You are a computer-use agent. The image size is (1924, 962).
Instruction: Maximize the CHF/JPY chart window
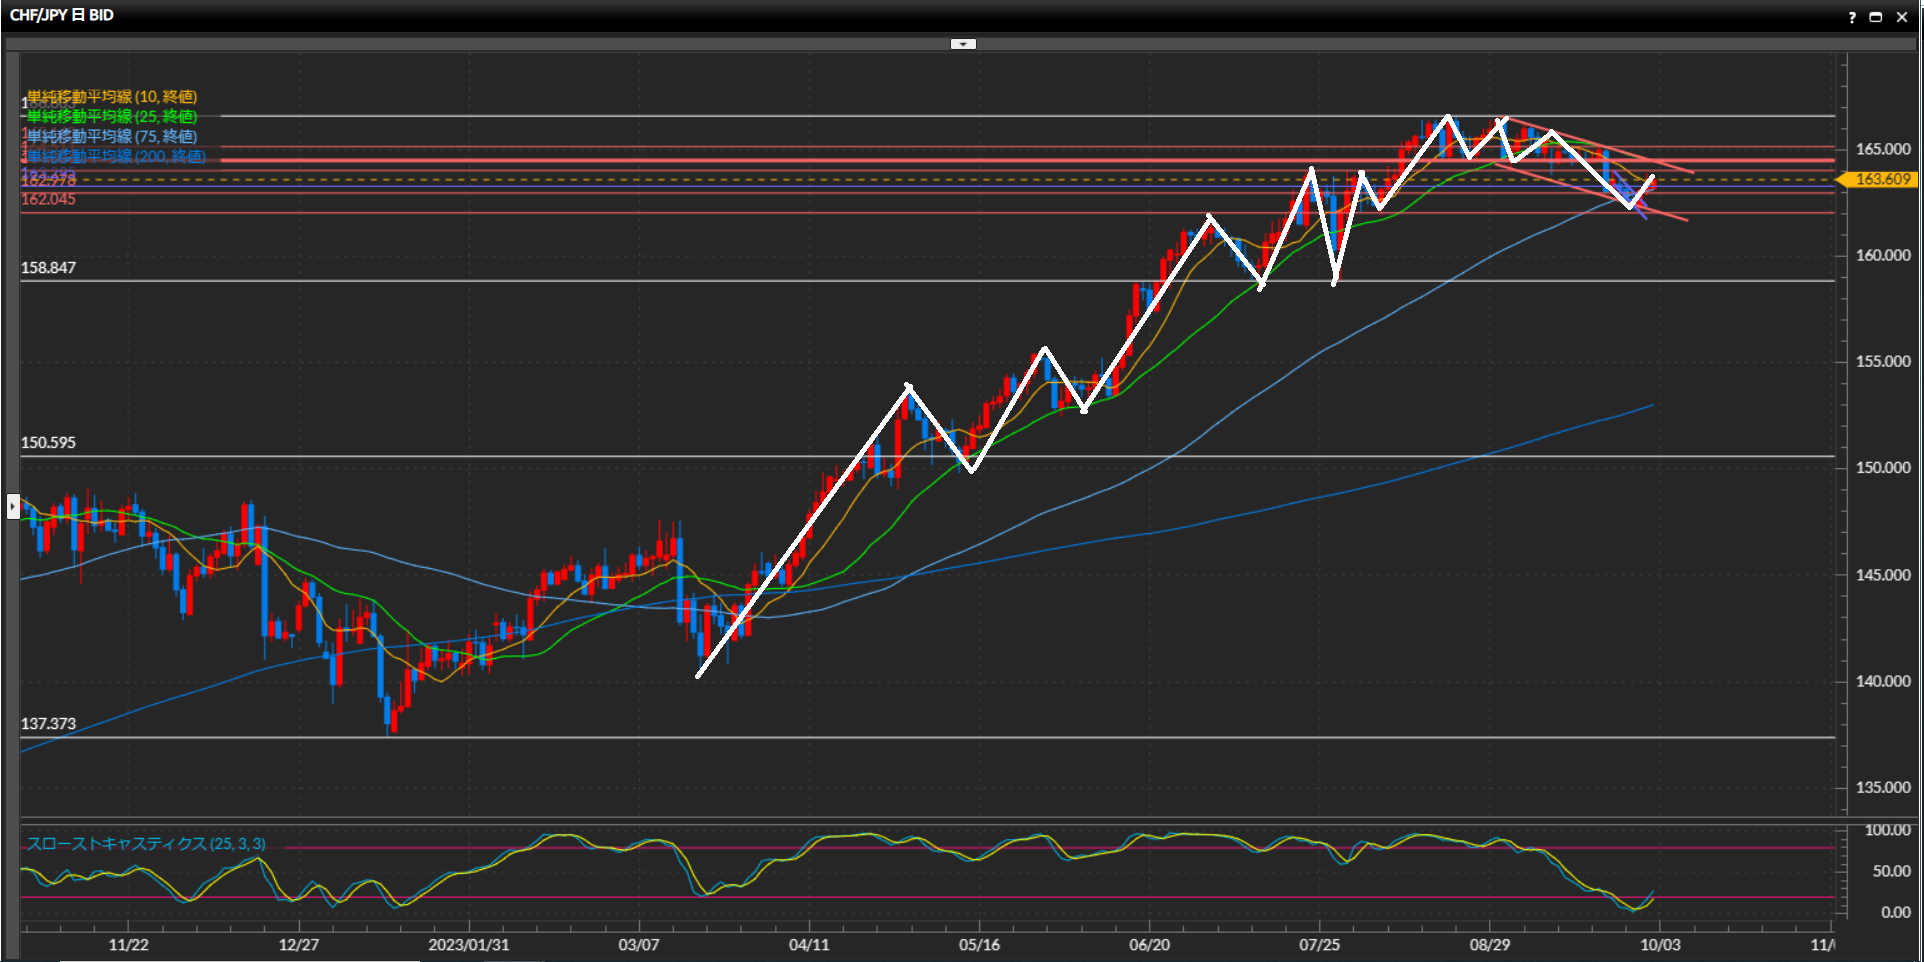tap(1876, 17)
